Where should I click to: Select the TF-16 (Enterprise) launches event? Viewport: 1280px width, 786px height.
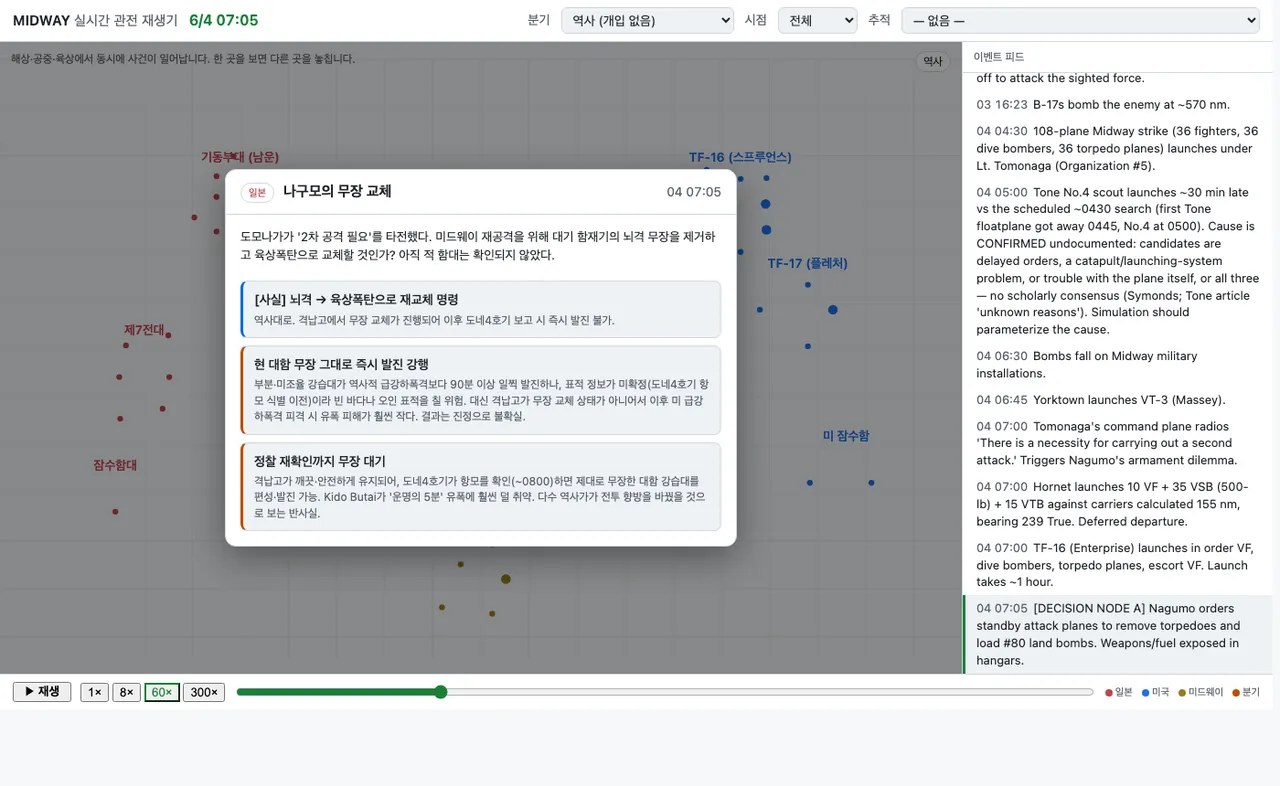click(x=1118, y=565)
